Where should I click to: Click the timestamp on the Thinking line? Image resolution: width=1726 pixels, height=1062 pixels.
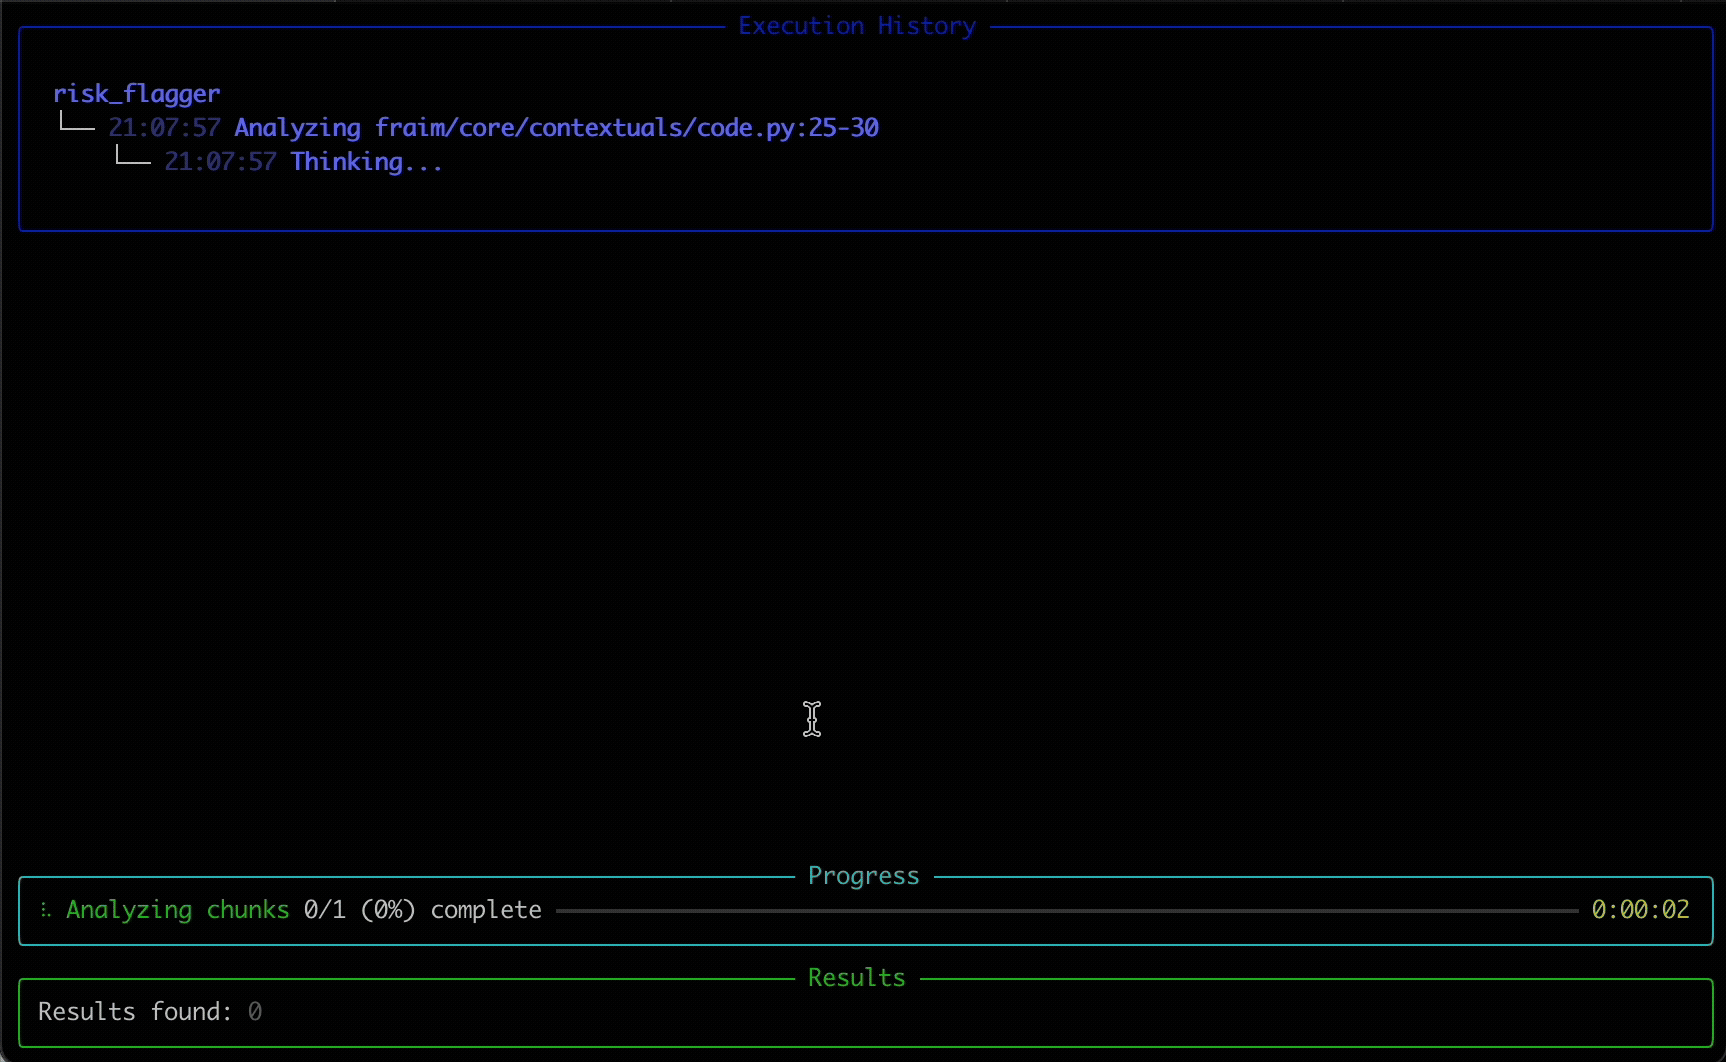coord(220,162)
